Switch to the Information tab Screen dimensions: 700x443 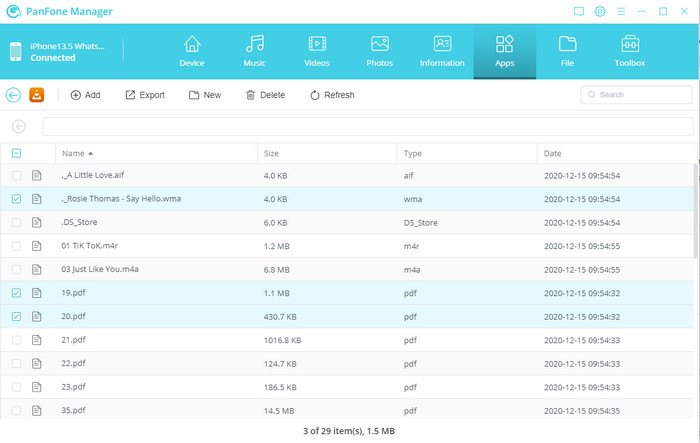click(442, 51)
